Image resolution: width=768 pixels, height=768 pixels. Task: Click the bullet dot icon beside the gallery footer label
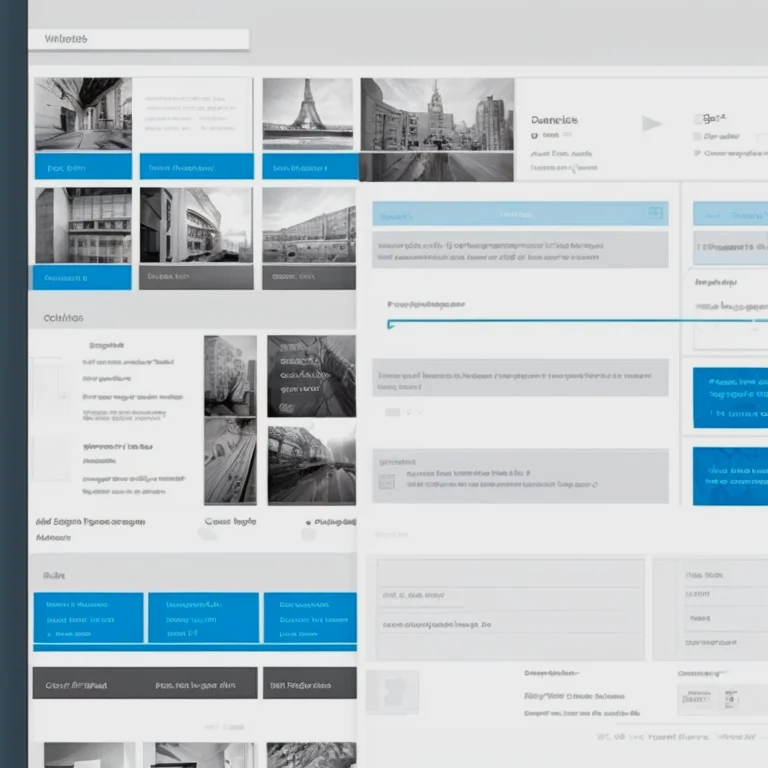(309, 523)
